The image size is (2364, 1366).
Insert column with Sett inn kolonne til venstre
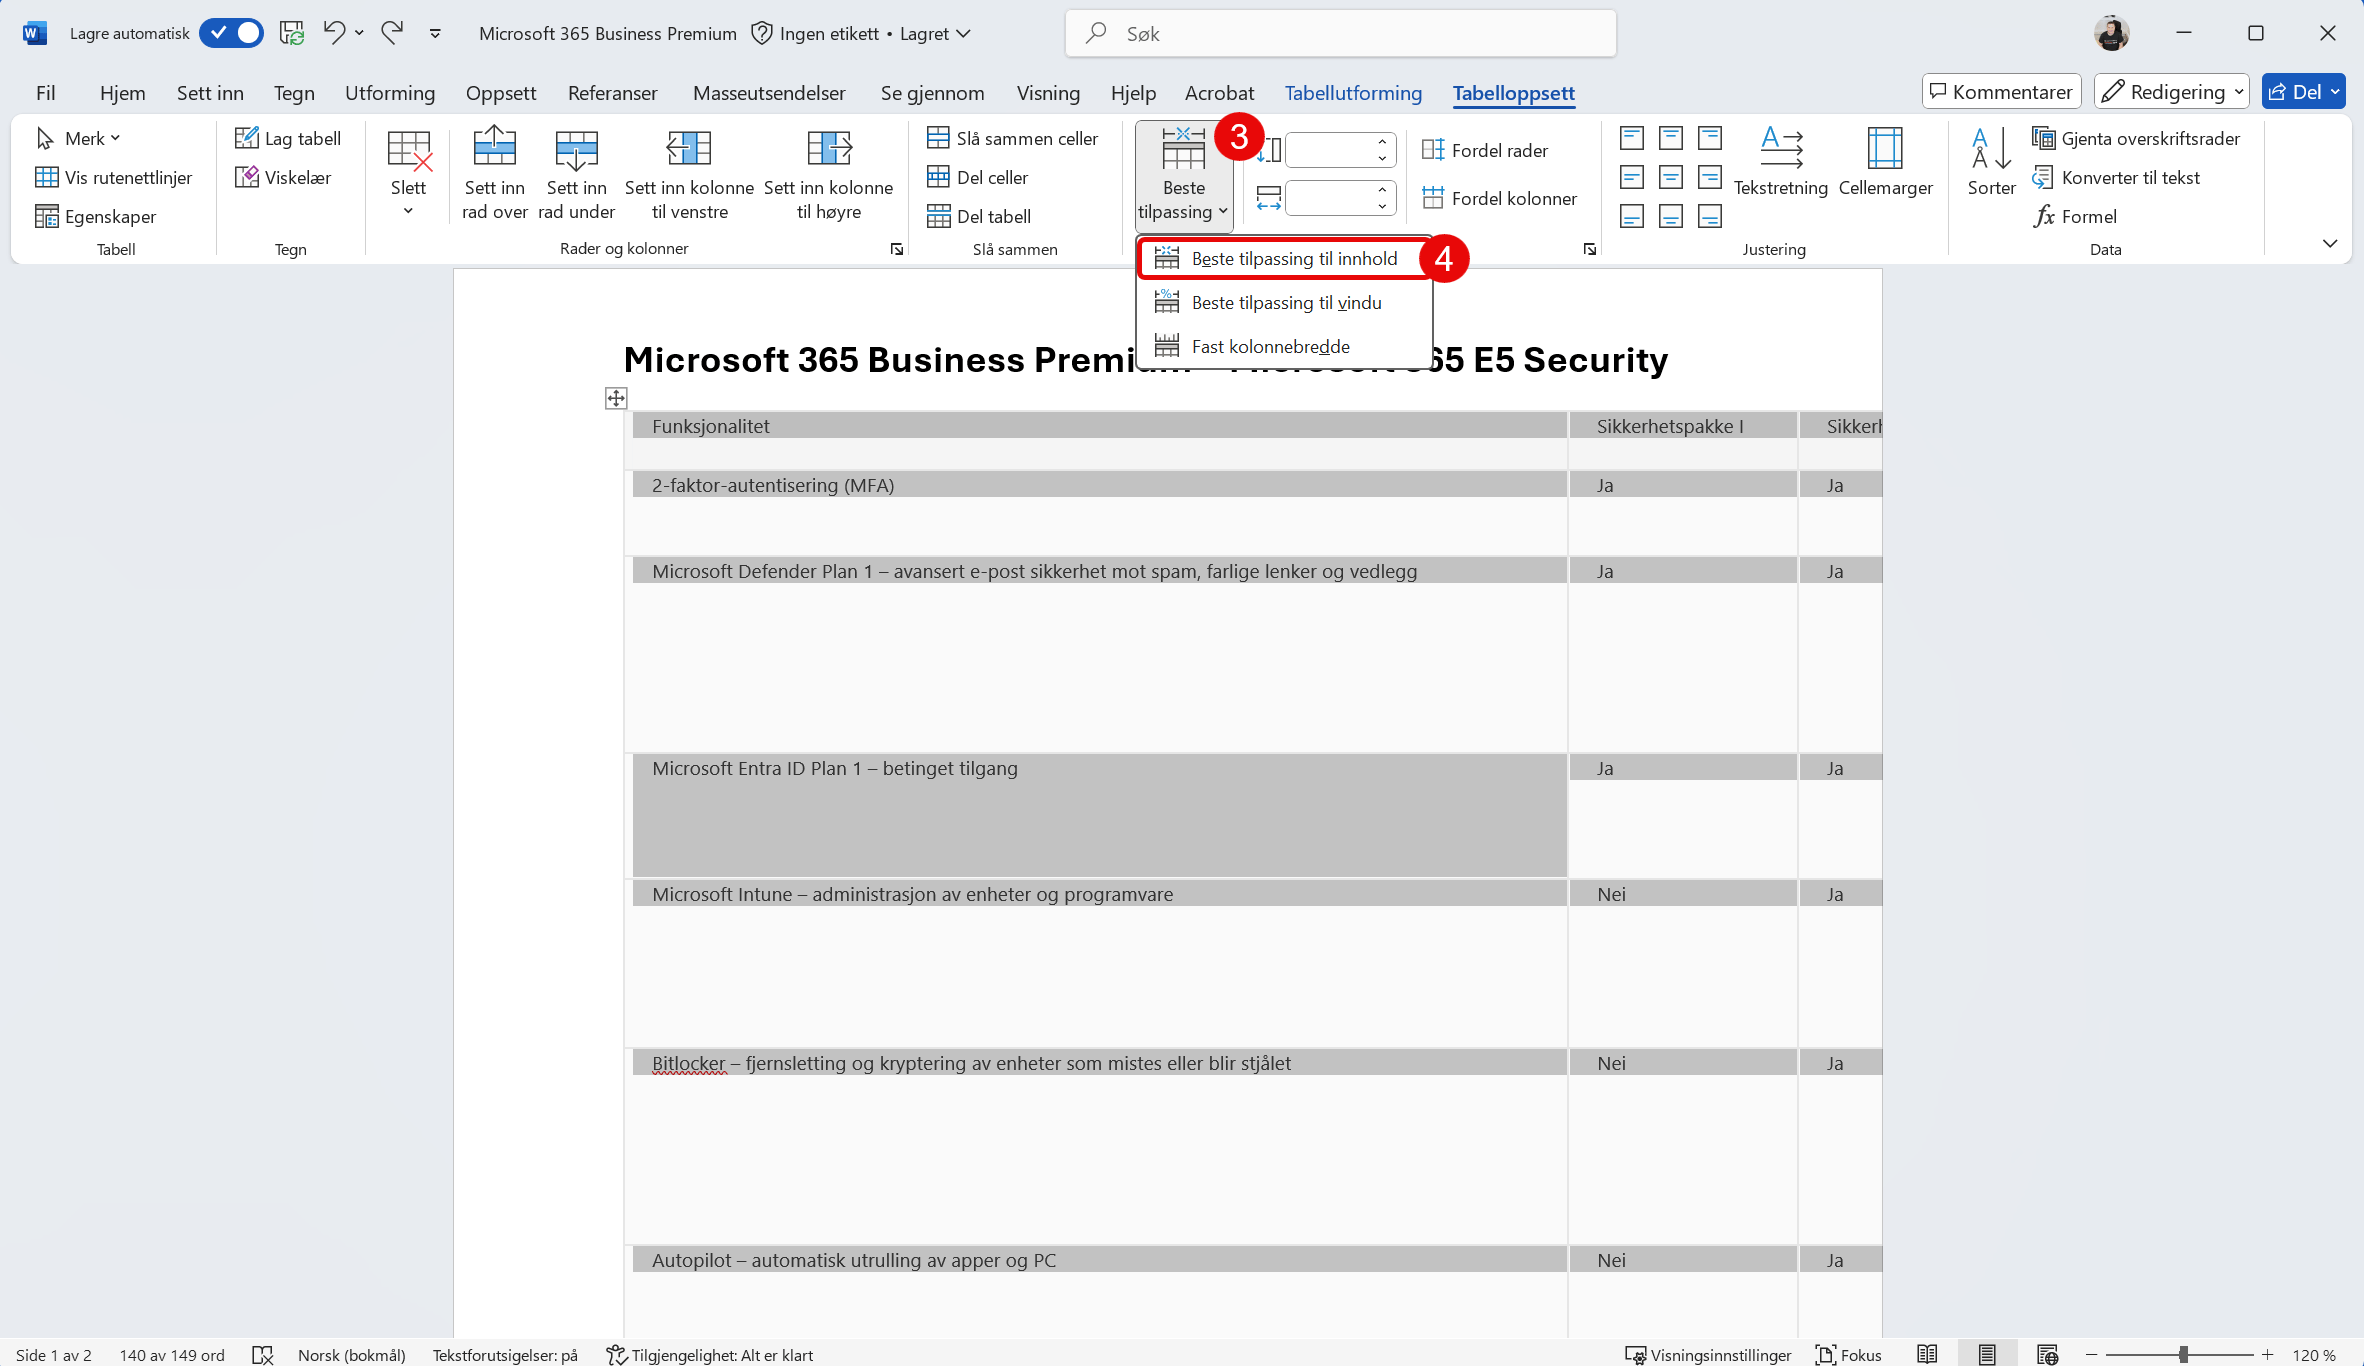click(x=688, y=147)
